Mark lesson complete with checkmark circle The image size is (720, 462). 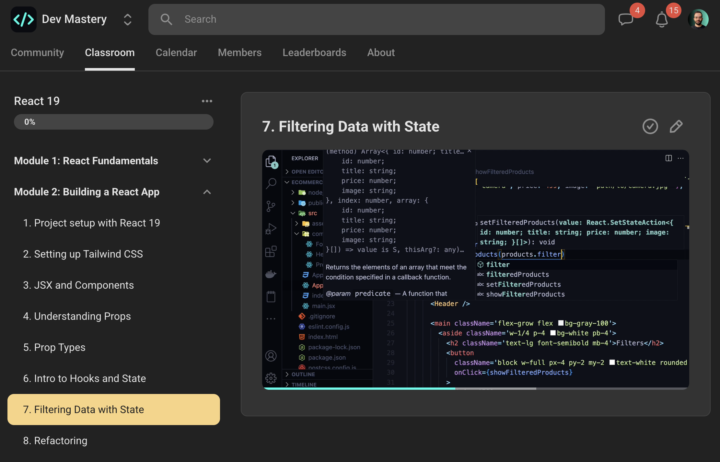point(650,126)
